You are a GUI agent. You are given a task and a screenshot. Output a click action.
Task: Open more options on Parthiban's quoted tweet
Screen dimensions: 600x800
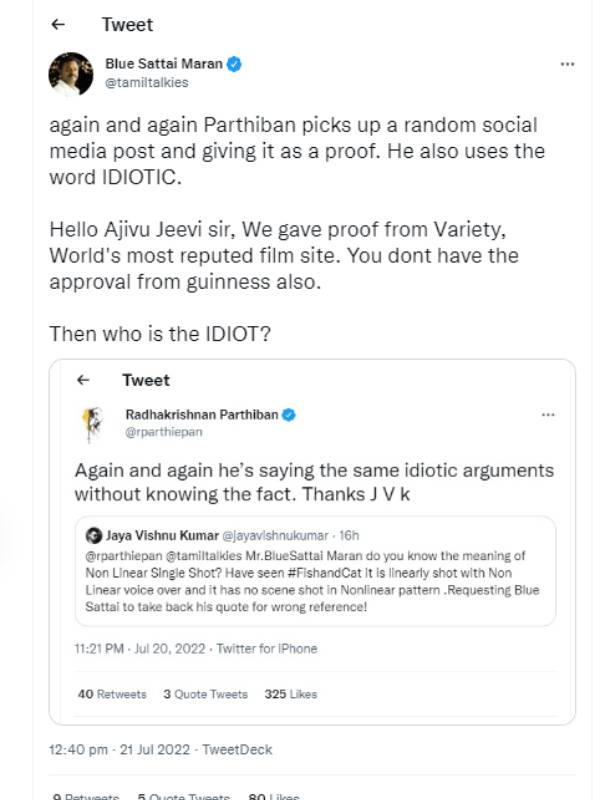(x=547, y=414)
